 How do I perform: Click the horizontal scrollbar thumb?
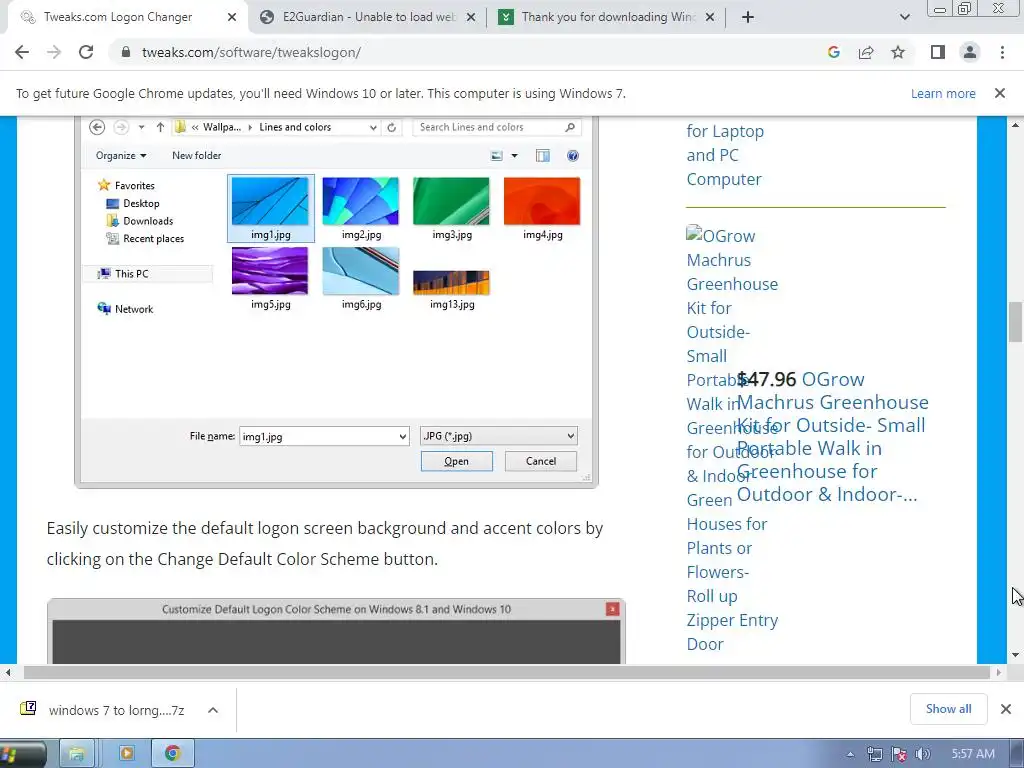[x=507, y=672]
